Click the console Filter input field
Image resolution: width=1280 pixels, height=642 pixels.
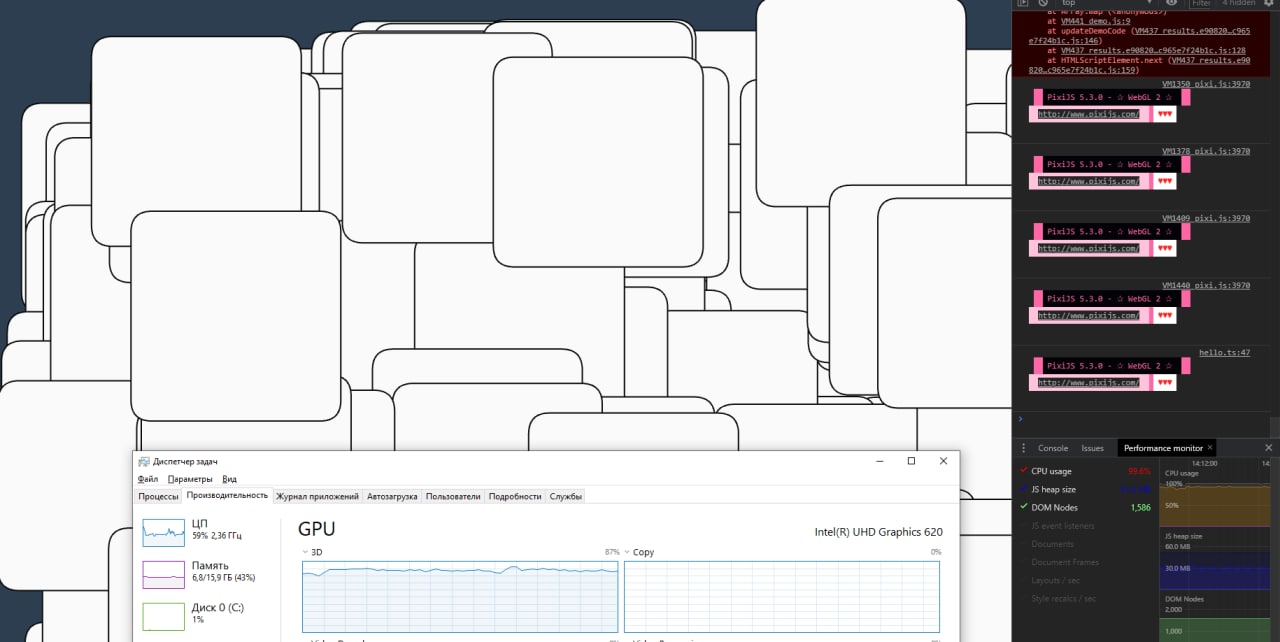(x=1201, y=3)
